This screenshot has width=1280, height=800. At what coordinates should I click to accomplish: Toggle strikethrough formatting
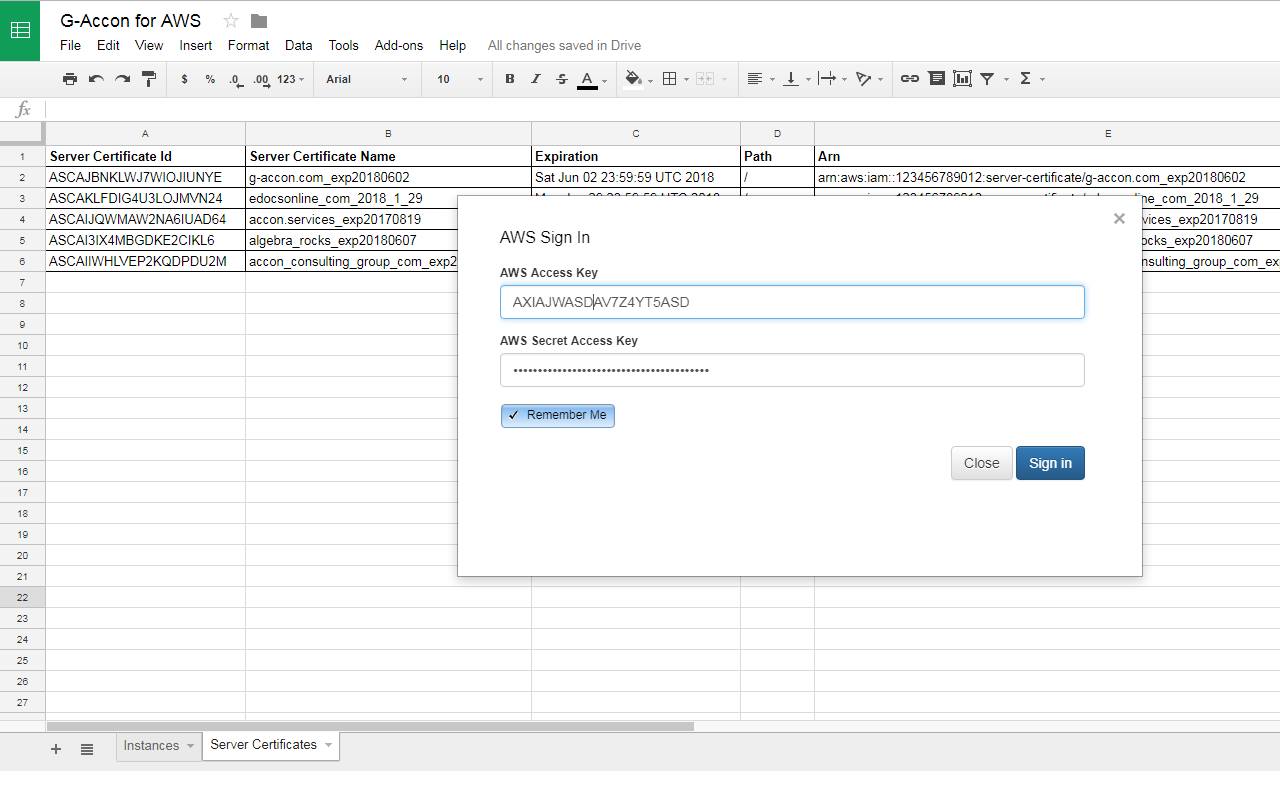pyautogui.click(x=561, y=79)
